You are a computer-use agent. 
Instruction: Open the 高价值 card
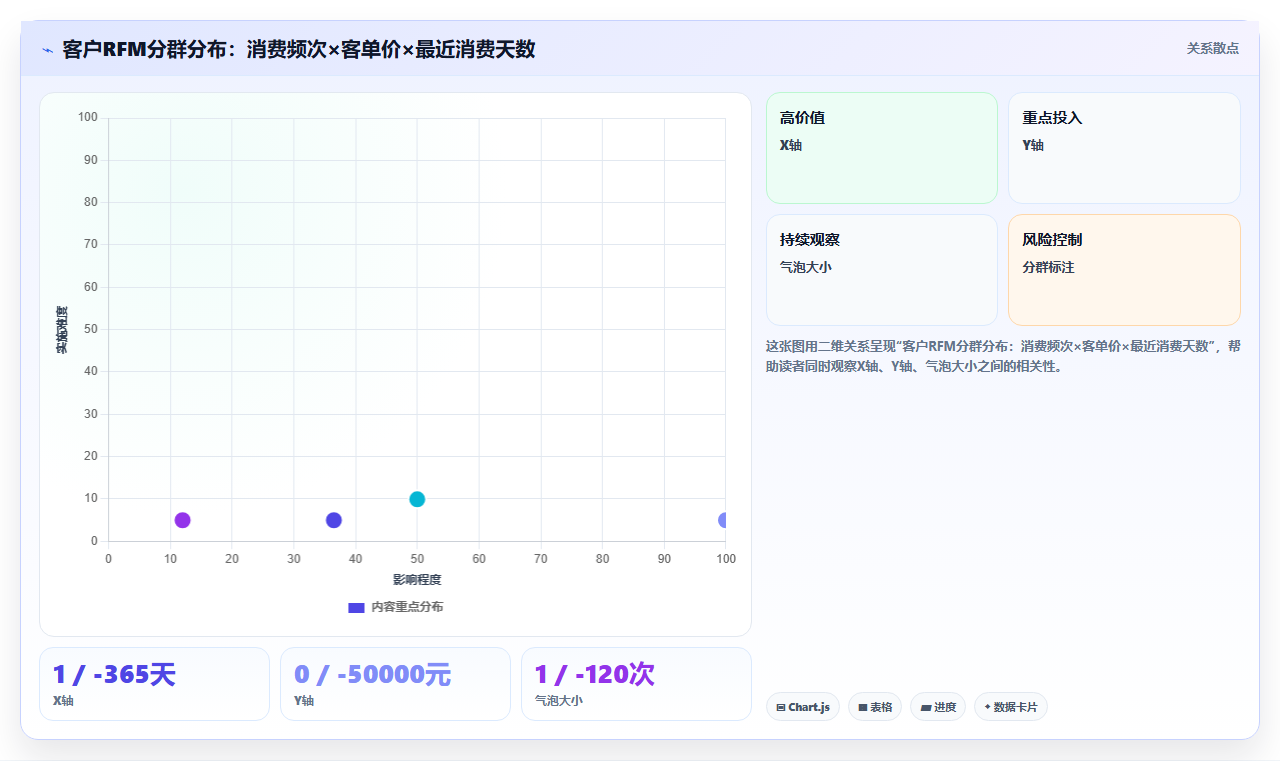[882, 148]
